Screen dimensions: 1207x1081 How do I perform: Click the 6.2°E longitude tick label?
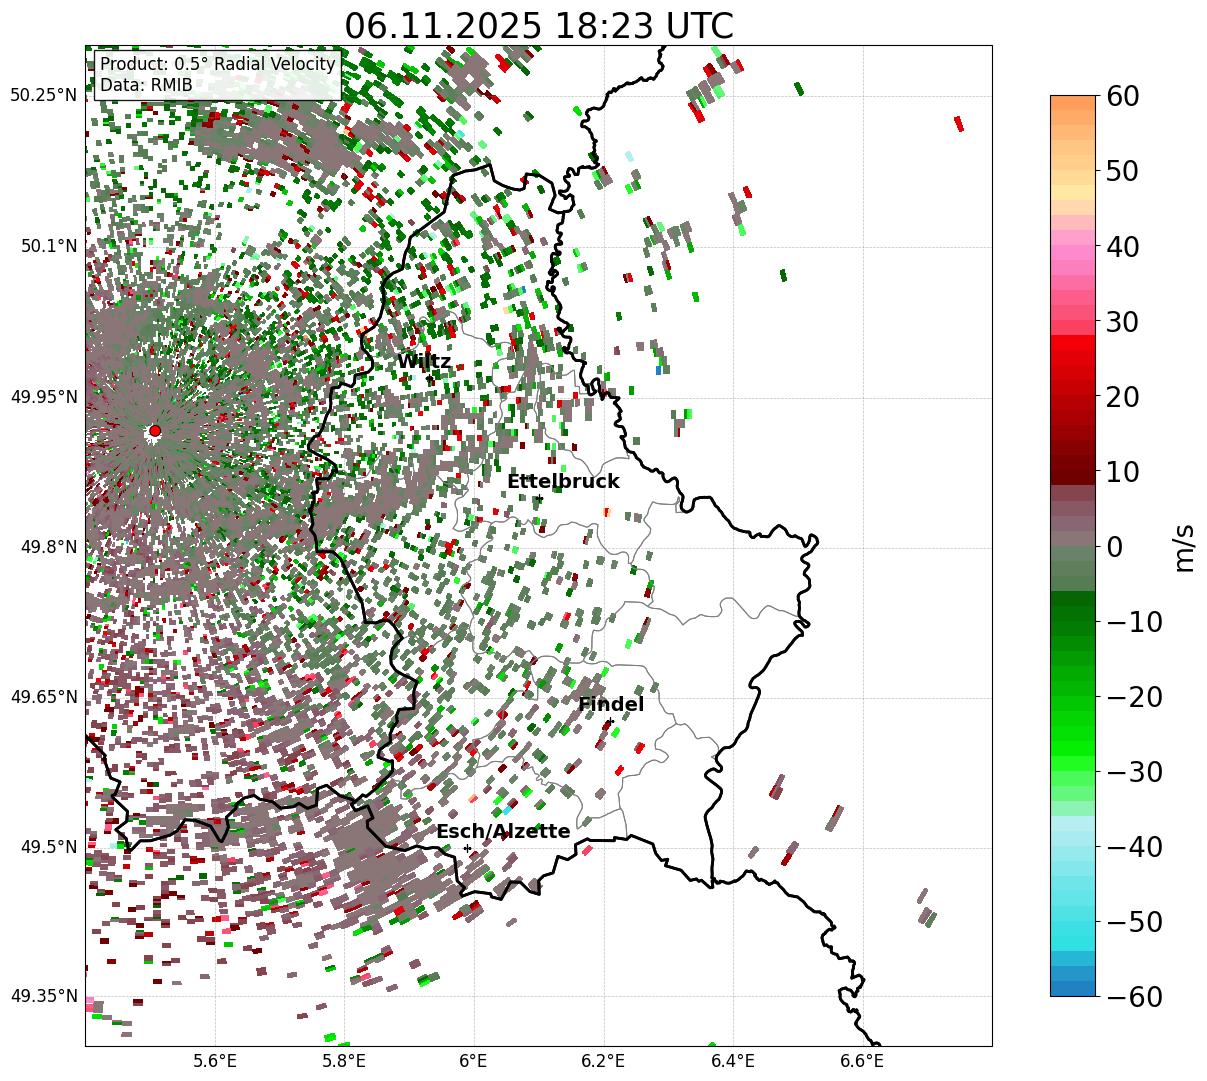(x=604, y=1062)
